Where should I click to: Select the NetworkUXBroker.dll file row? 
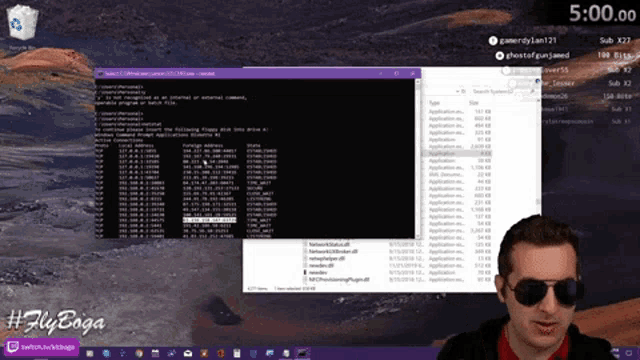click(x=398, y=251)
